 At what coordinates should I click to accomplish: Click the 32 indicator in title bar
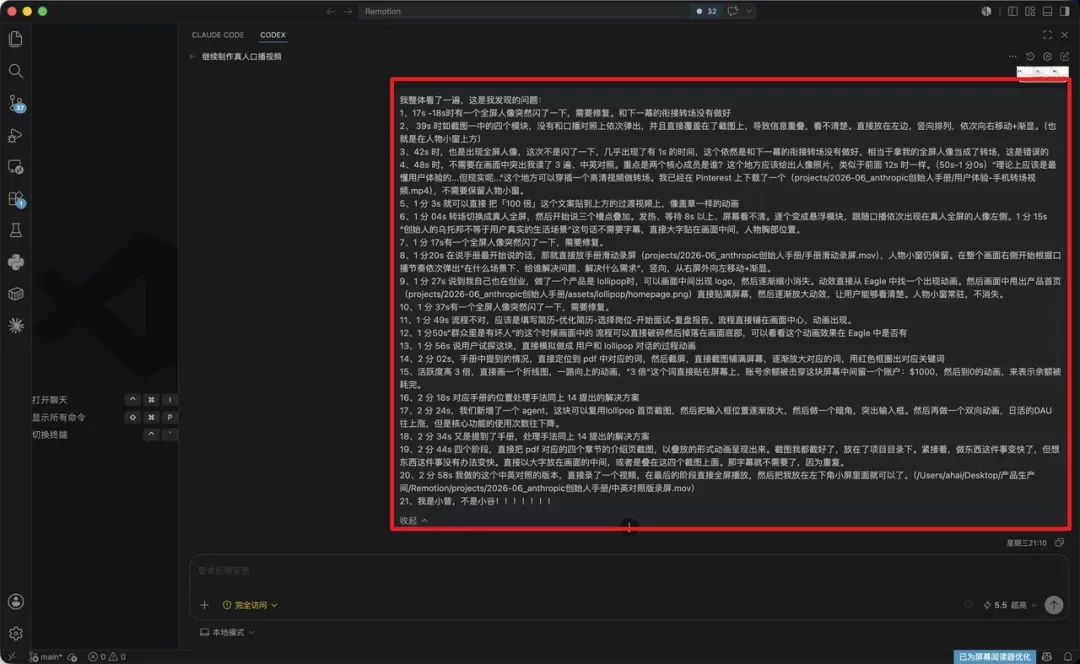707,11
